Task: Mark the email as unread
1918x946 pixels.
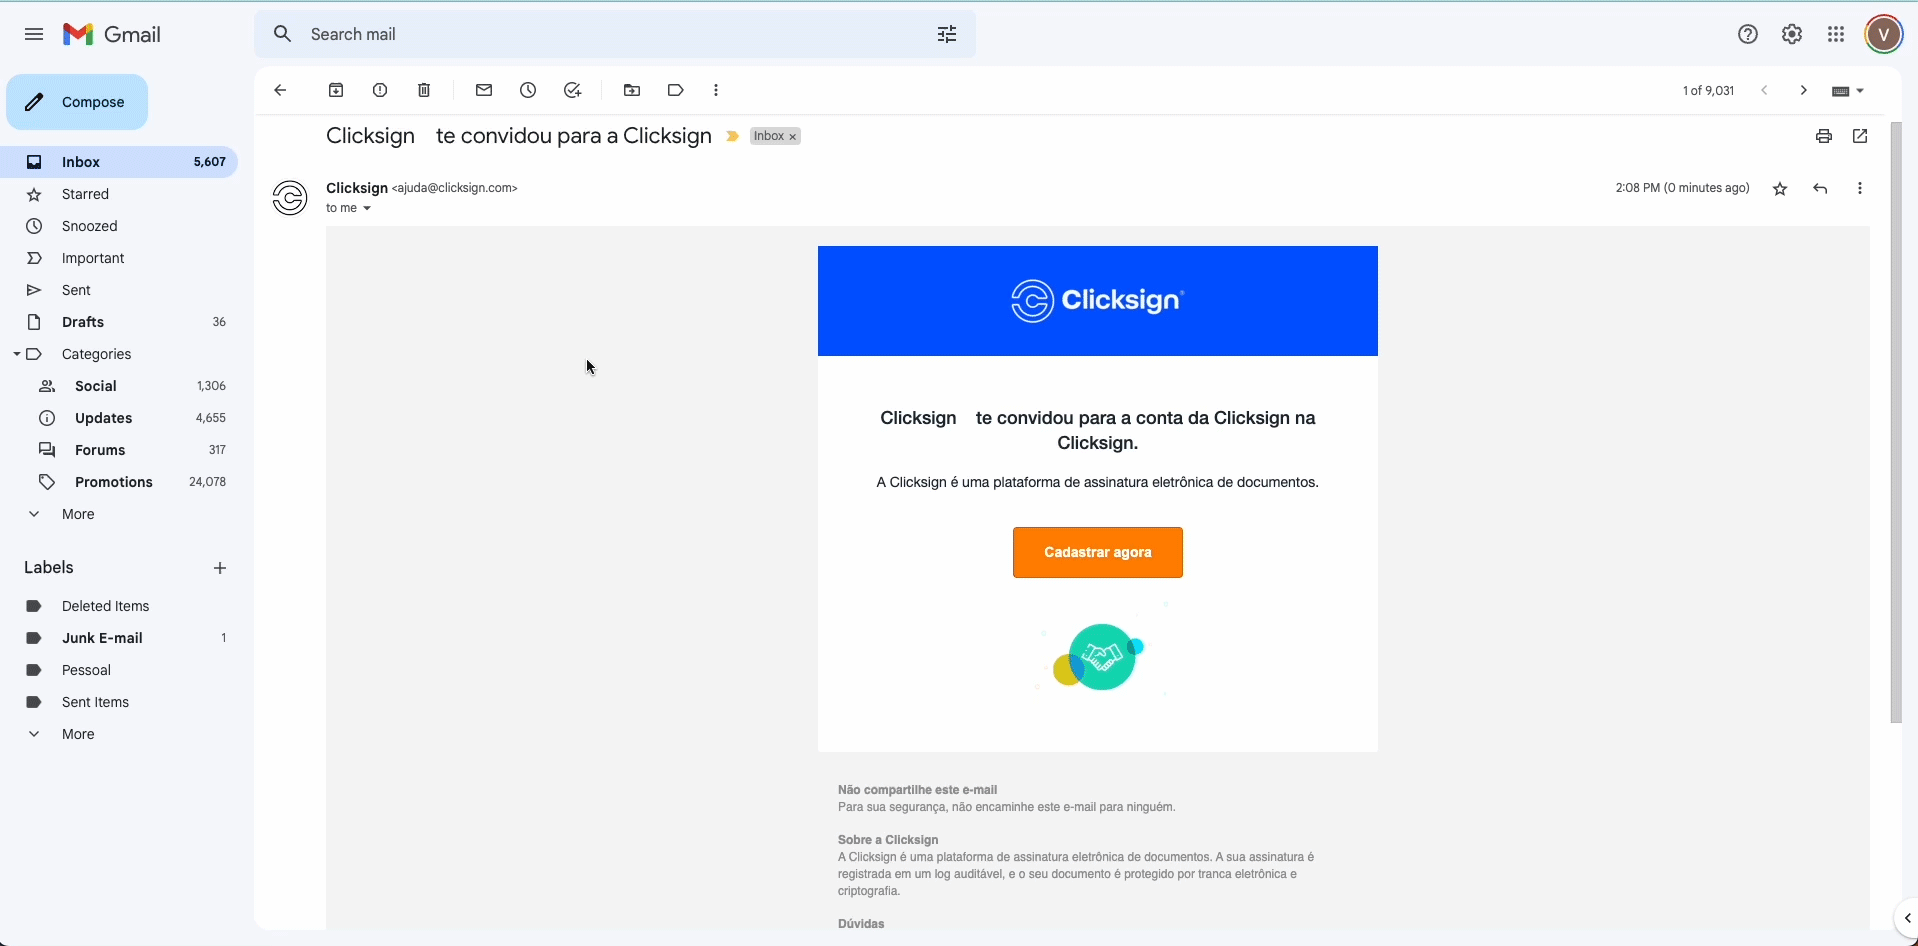Action: point(484,90)
